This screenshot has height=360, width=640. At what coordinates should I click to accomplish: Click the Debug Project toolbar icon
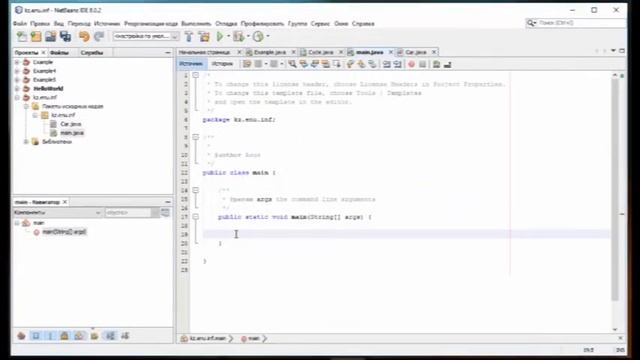pos(239,36)
